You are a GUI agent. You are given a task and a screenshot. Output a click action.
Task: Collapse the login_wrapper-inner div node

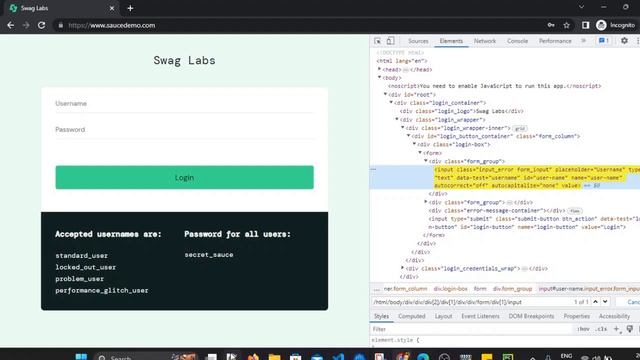tap(402, 128)
